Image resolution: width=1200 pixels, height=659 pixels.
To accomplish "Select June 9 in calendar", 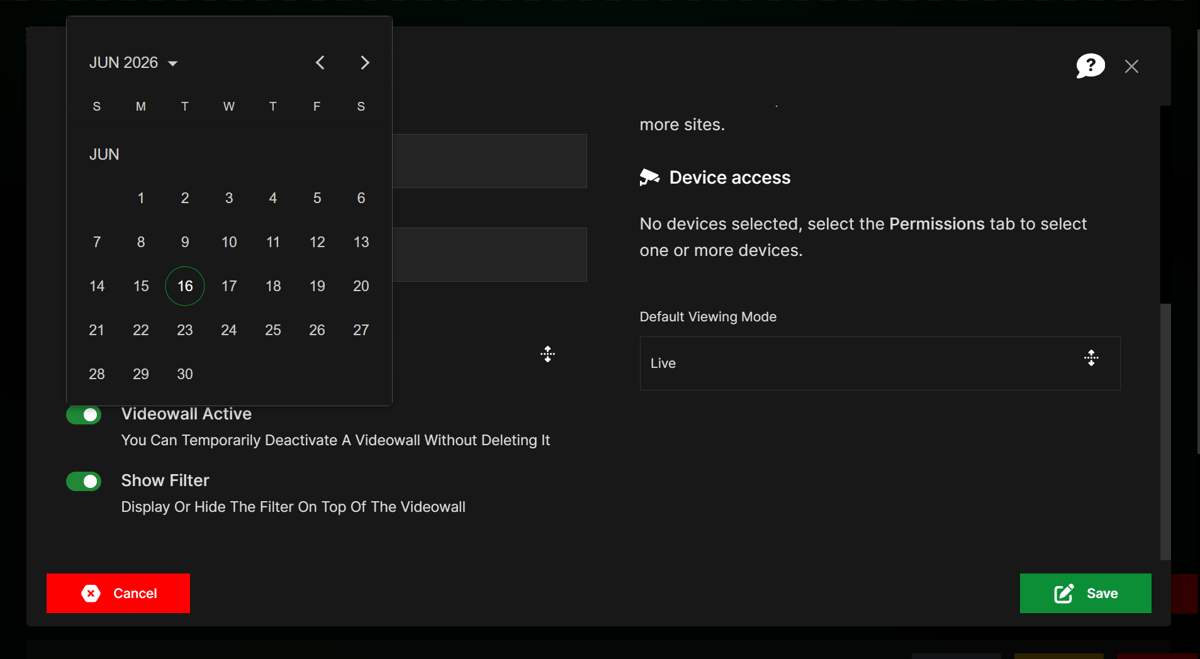I will click(185, 242).
